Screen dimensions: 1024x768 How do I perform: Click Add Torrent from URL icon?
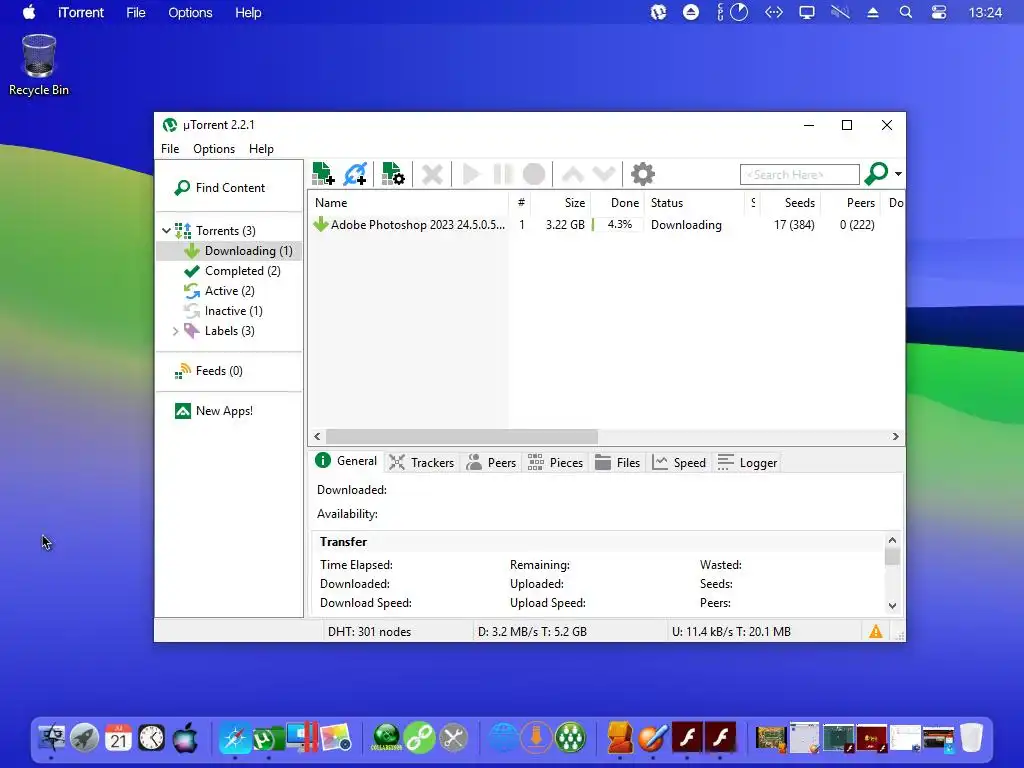coord(355,174)
